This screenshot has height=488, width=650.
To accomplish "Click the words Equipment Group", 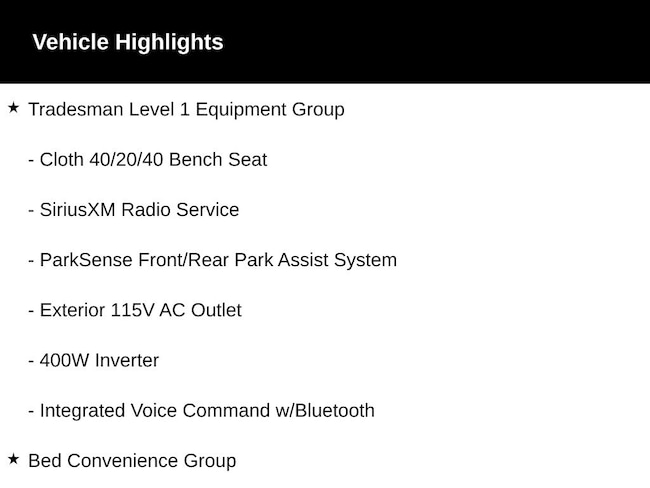I will click(x=270, y=110).
